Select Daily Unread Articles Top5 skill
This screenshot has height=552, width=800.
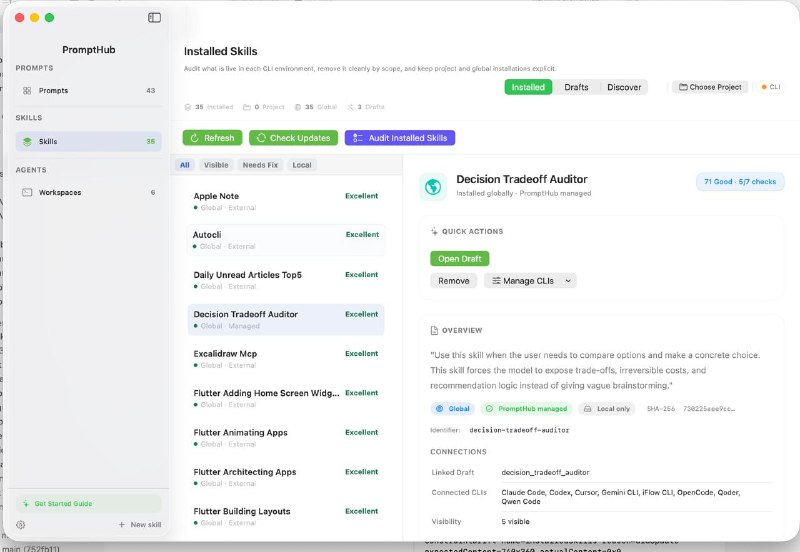(286, 280)
